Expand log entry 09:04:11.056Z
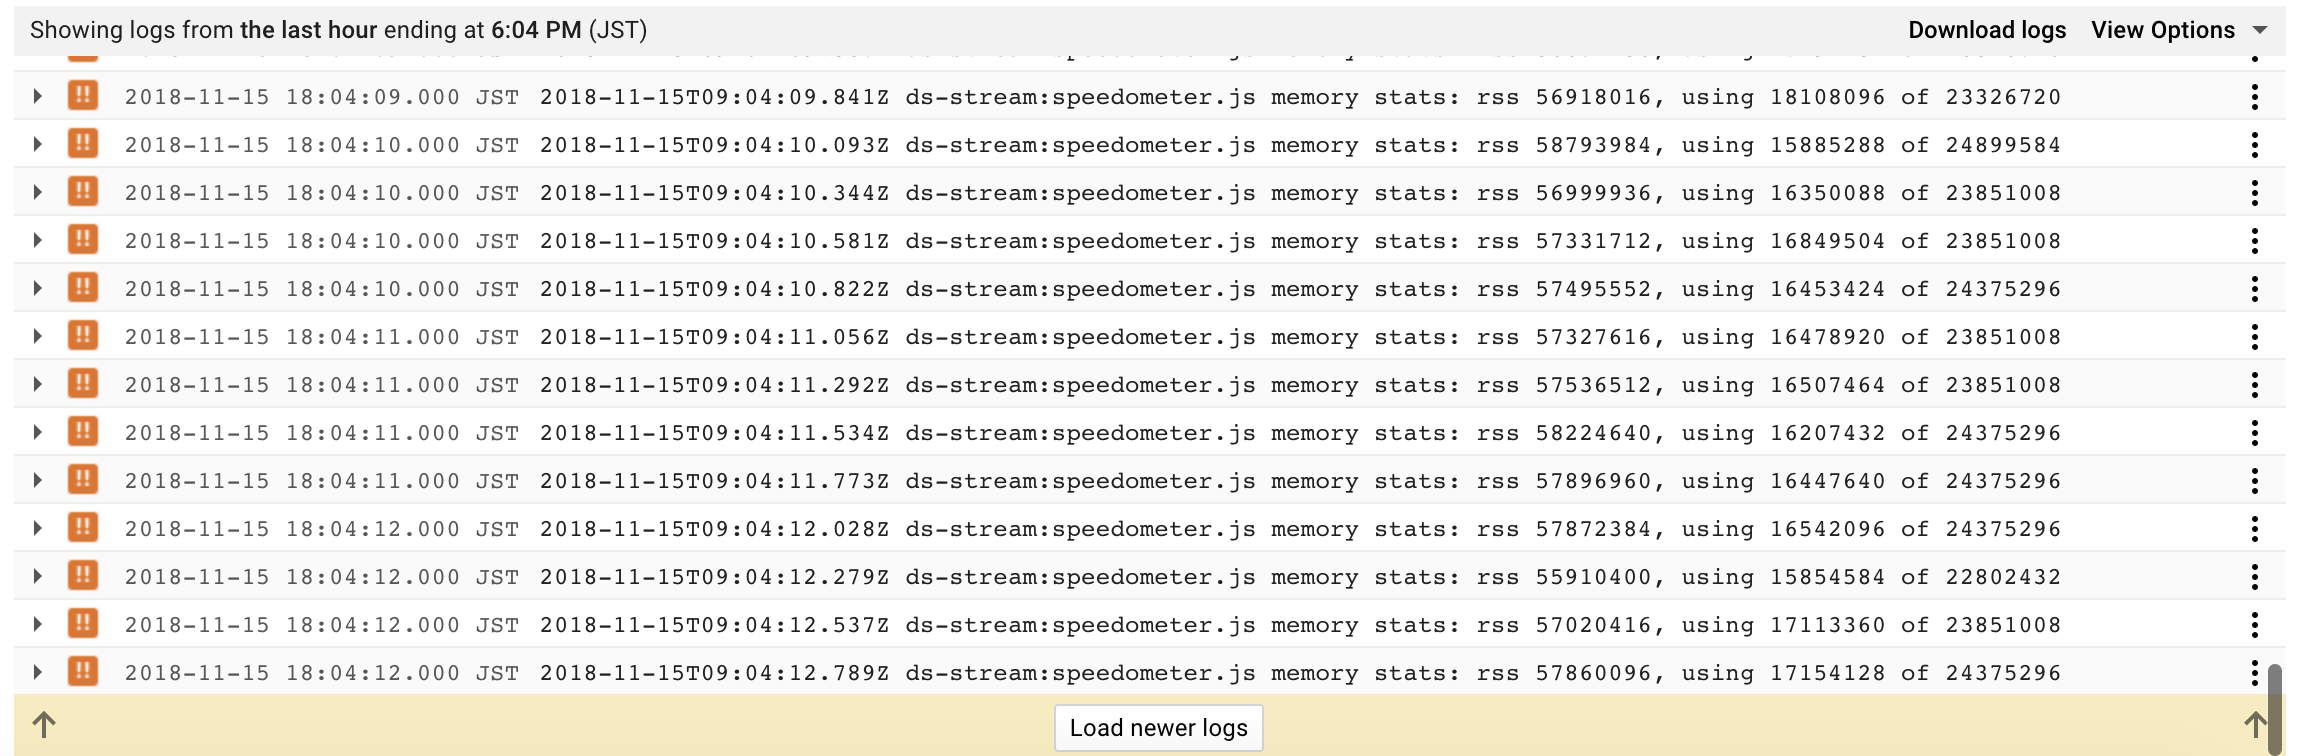The height and width of the screenshot is (756, 2302). tap(38, 336)
